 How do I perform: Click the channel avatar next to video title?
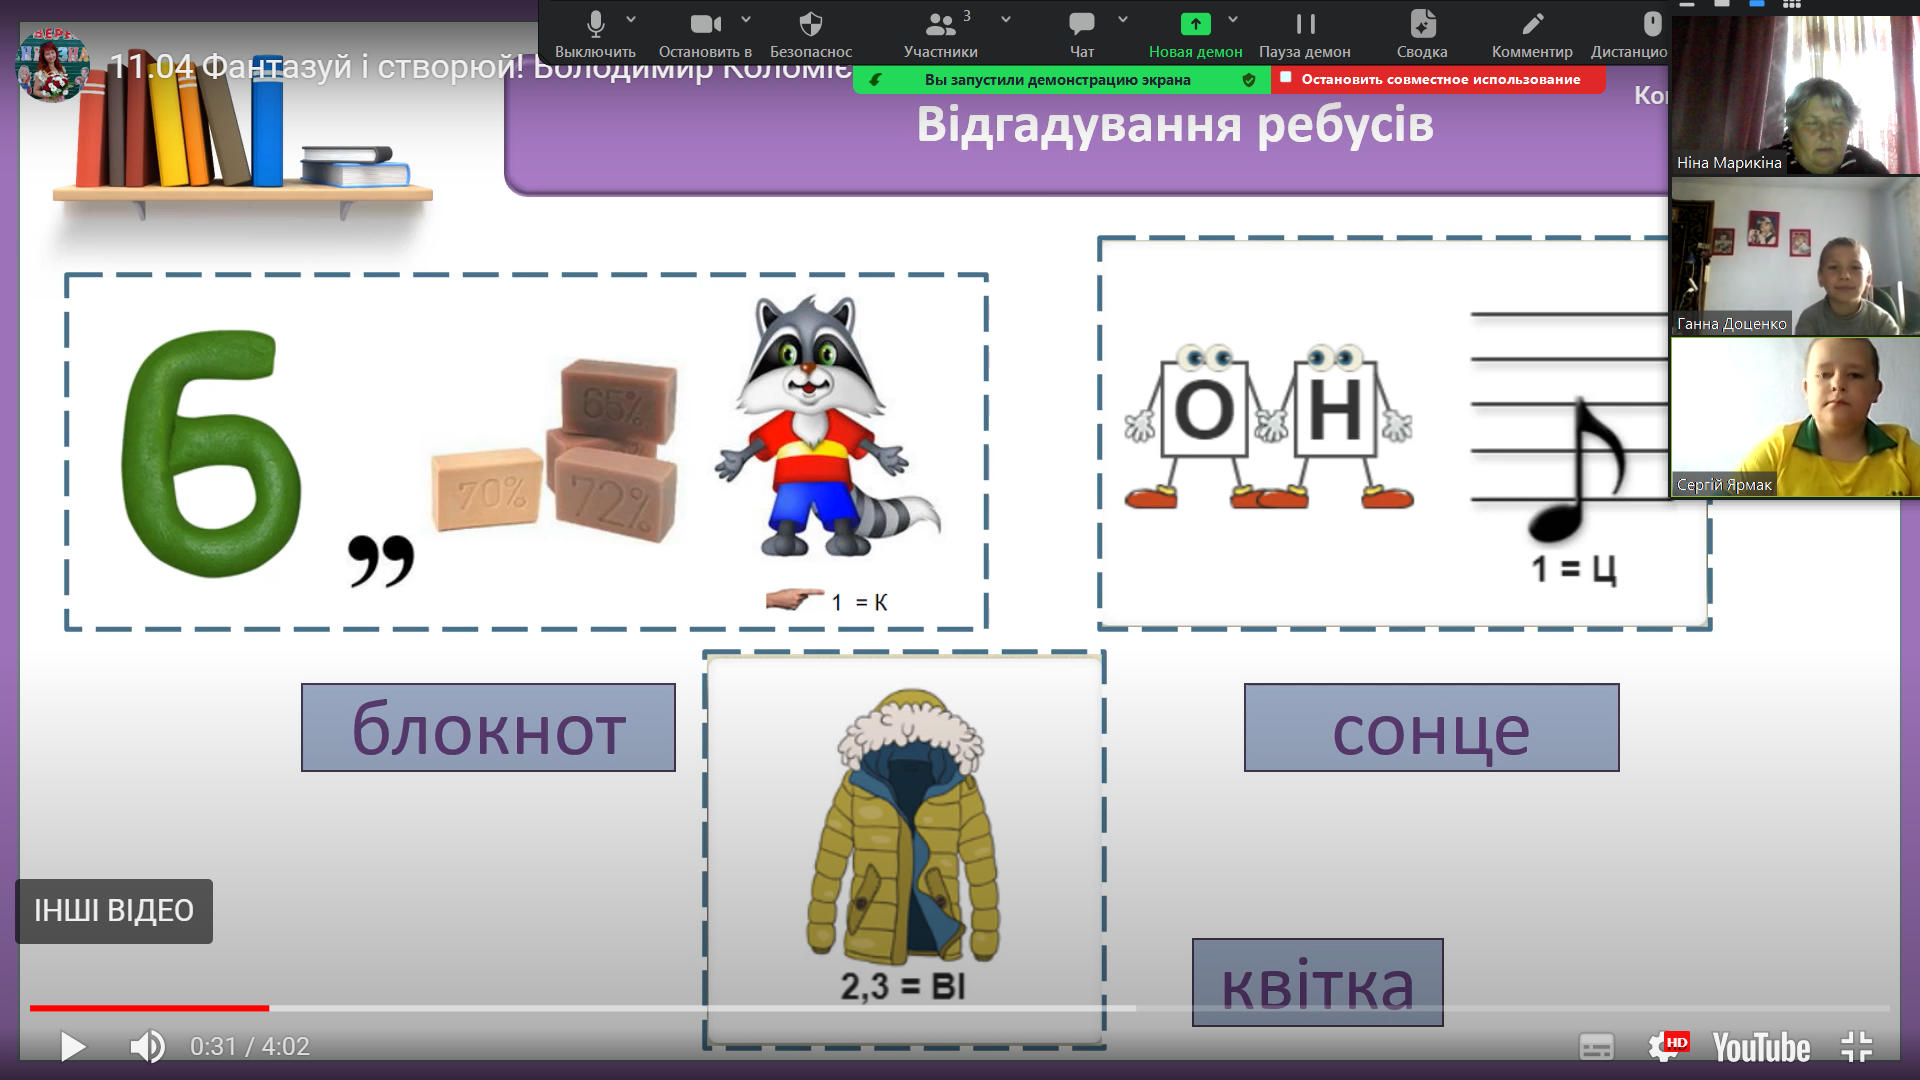(53, 65)
